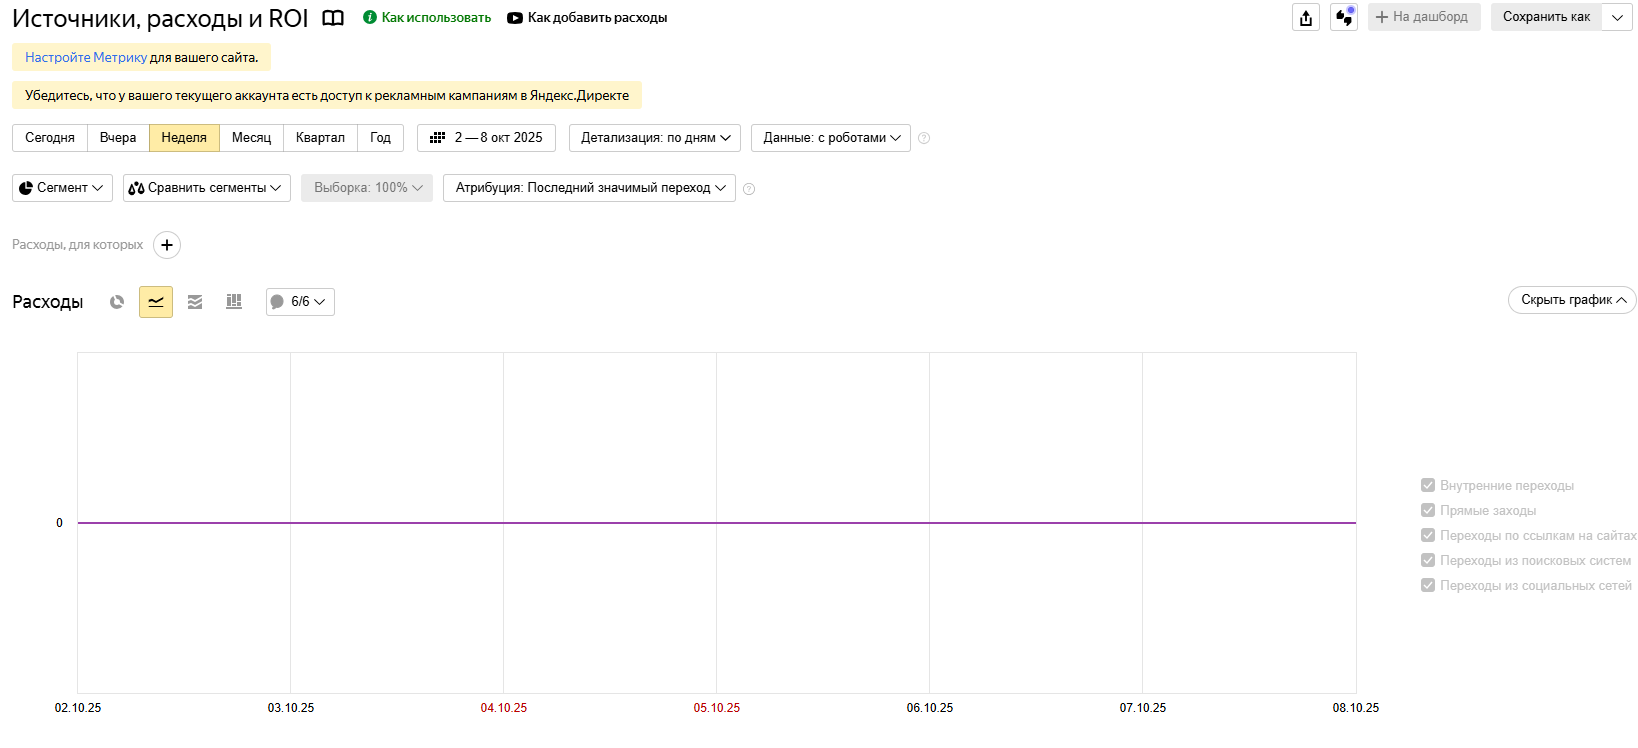Select the Квартал period tab
This screenshot has height=748, width=1638.
click(x=320, y=138)
